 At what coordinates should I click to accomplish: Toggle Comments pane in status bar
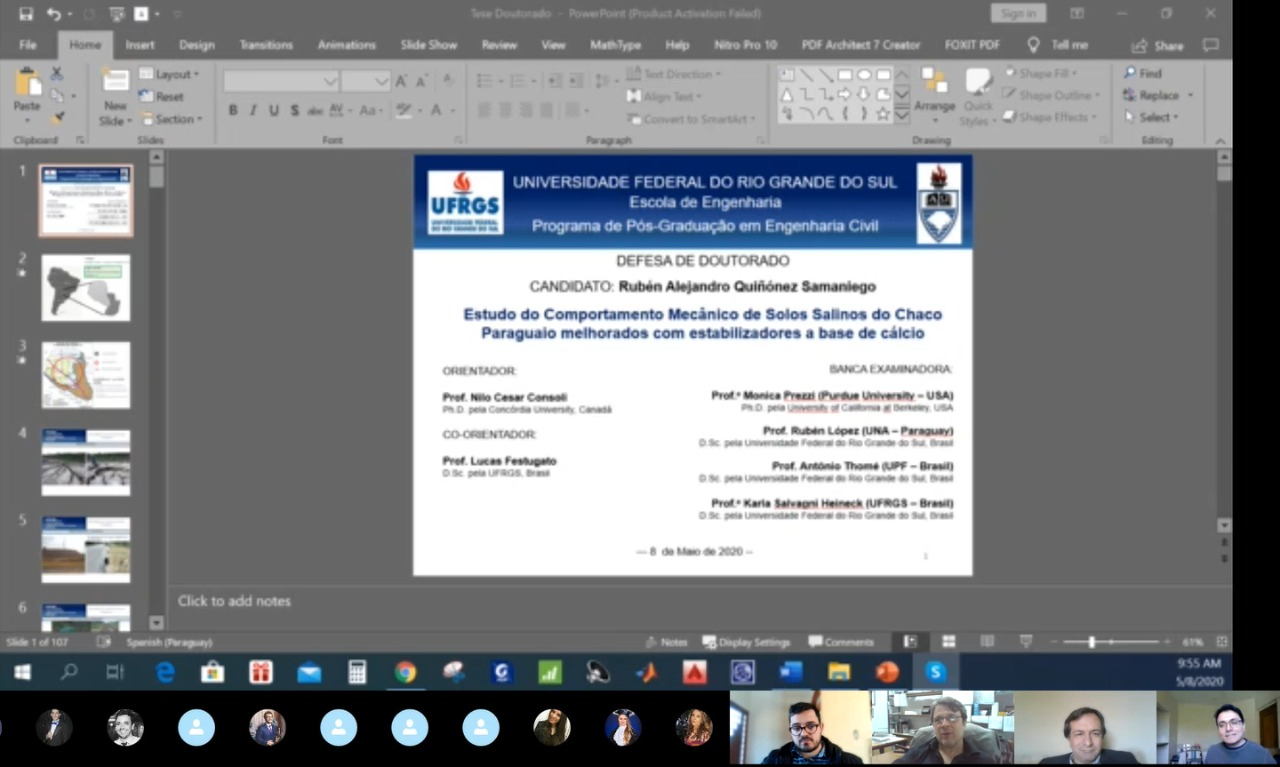[x=841, y=642]
